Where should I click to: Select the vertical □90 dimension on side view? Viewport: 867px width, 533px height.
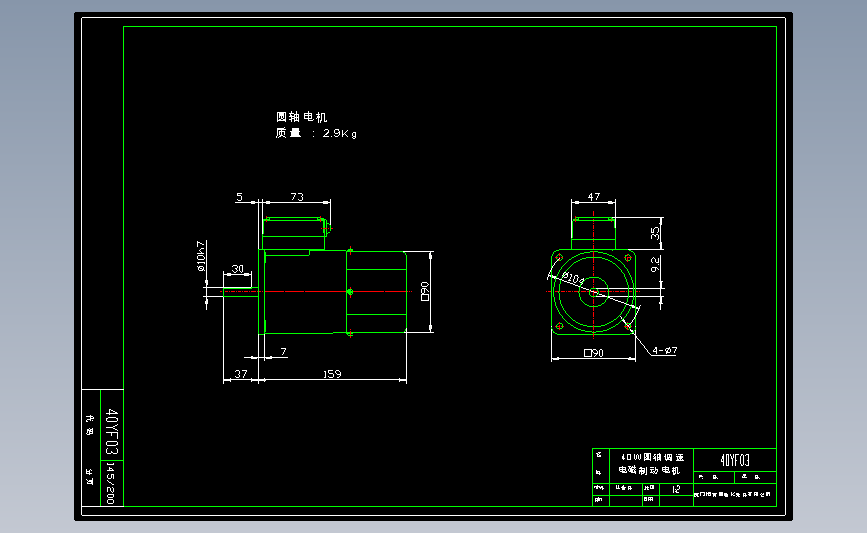pos(425,291)
